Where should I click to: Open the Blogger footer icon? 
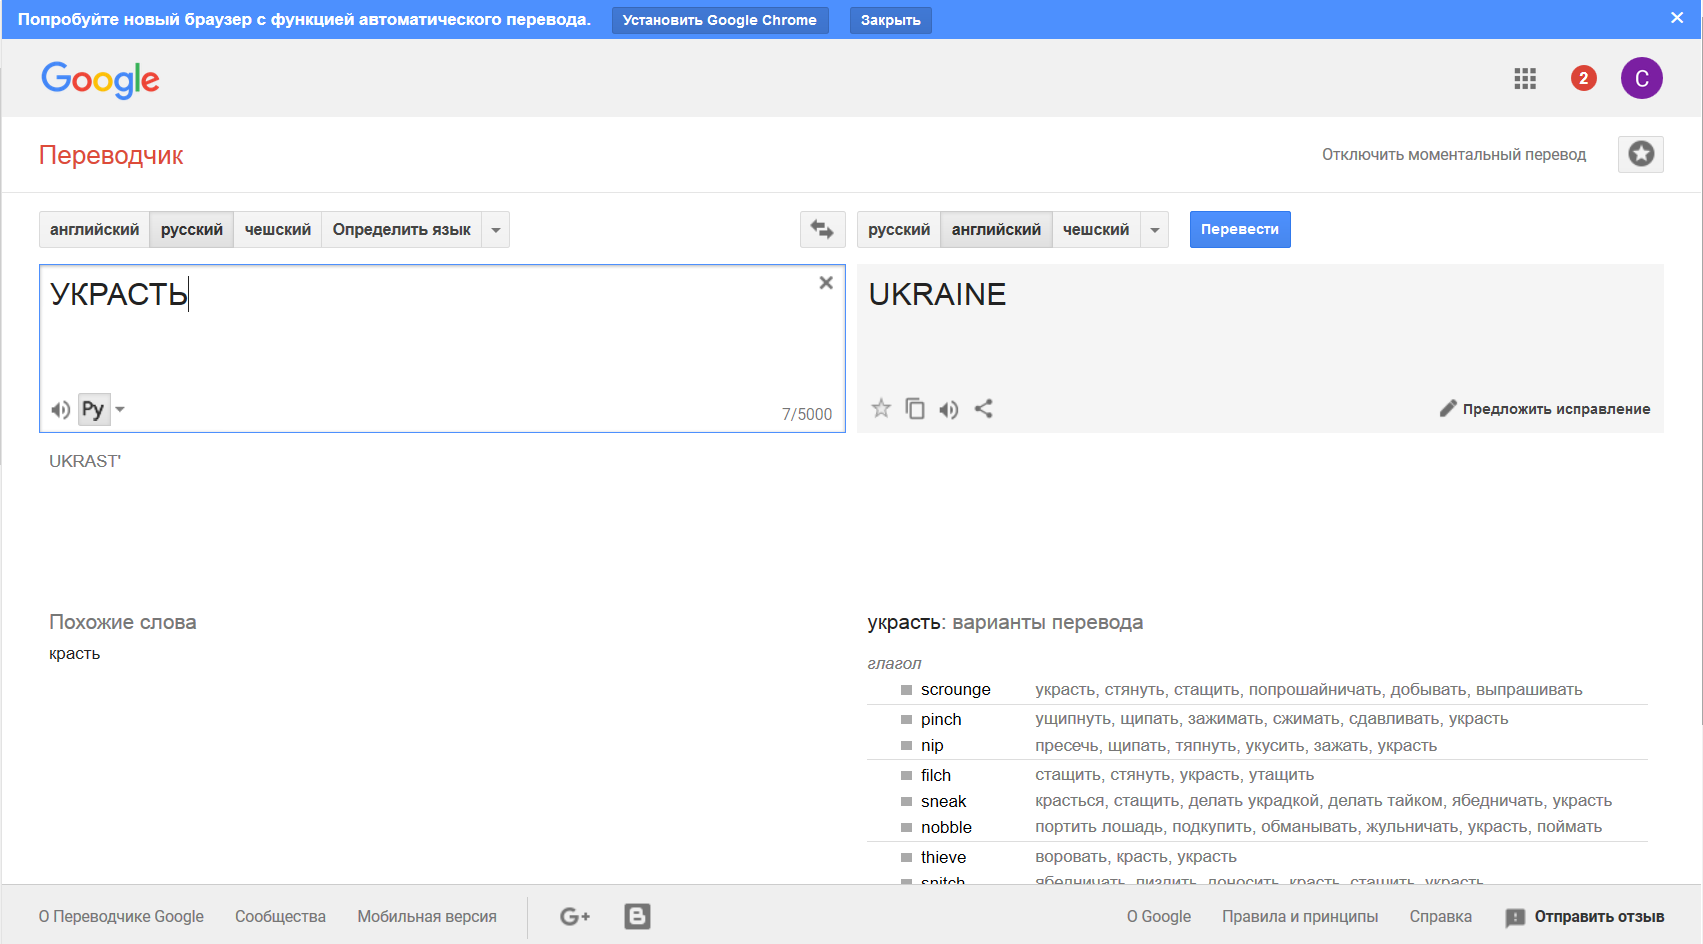point(637,916)
